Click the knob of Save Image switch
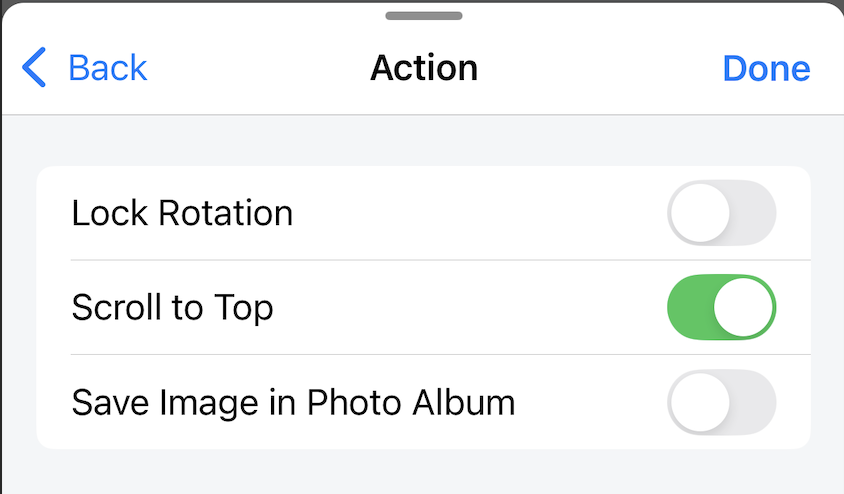844x494 pixels. (700, 402)
